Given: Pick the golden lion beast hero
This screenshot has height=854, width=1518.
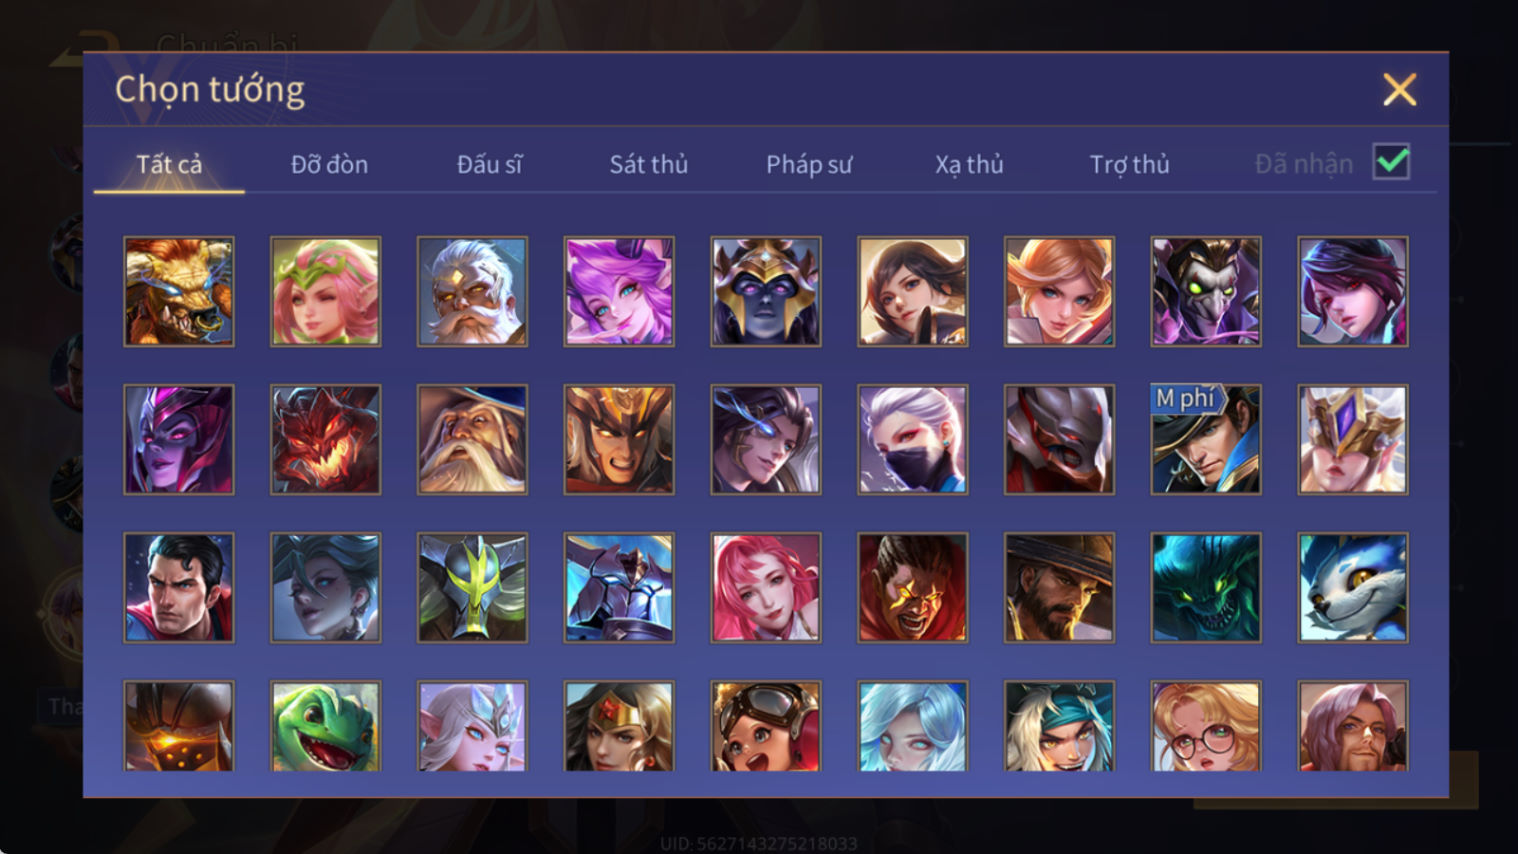Looking at the screenshot, I should pos(179,292).
